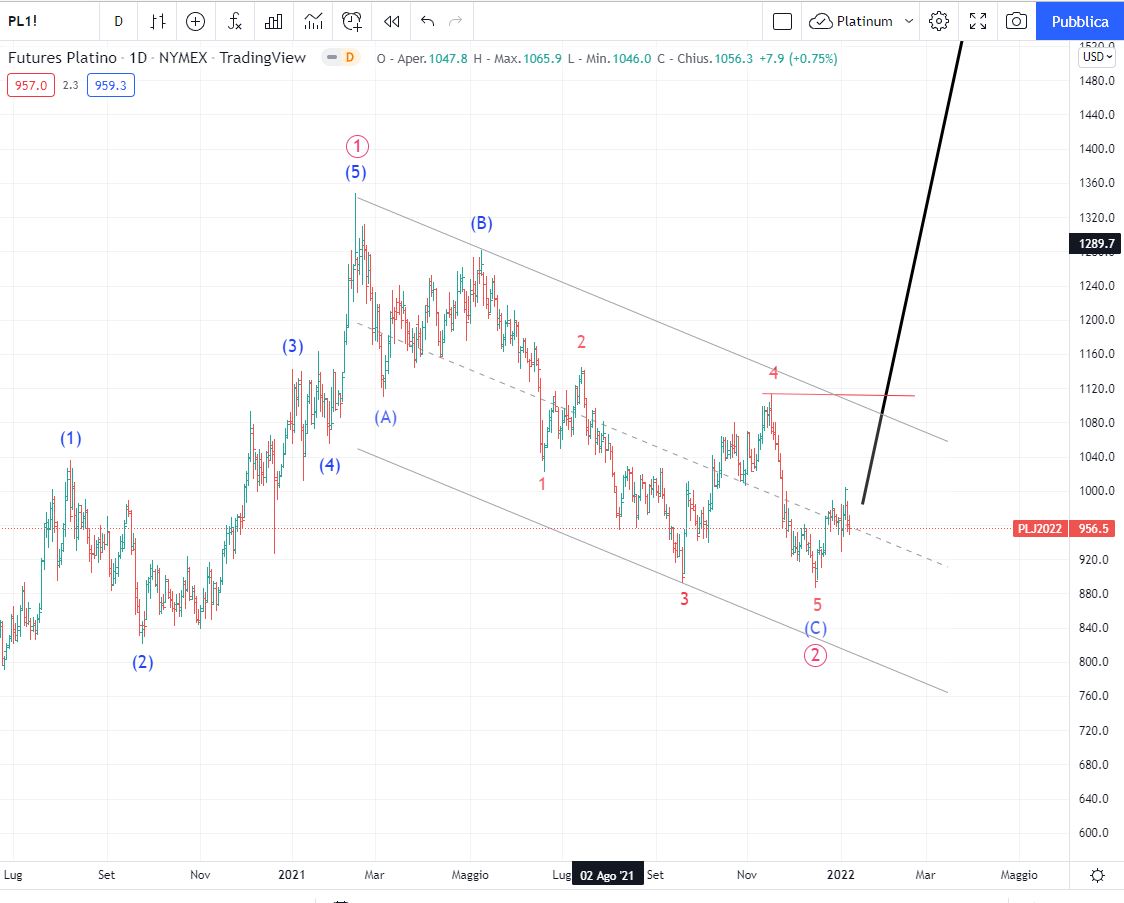Open chart settings gear in top toolbar
This screenshot has height=903, width=1124.
pos(938,22)
